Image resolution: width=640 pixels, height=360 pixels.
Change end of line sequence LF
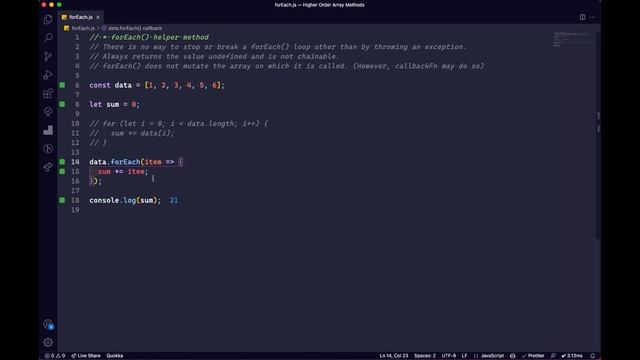click(x=464, y=356)
